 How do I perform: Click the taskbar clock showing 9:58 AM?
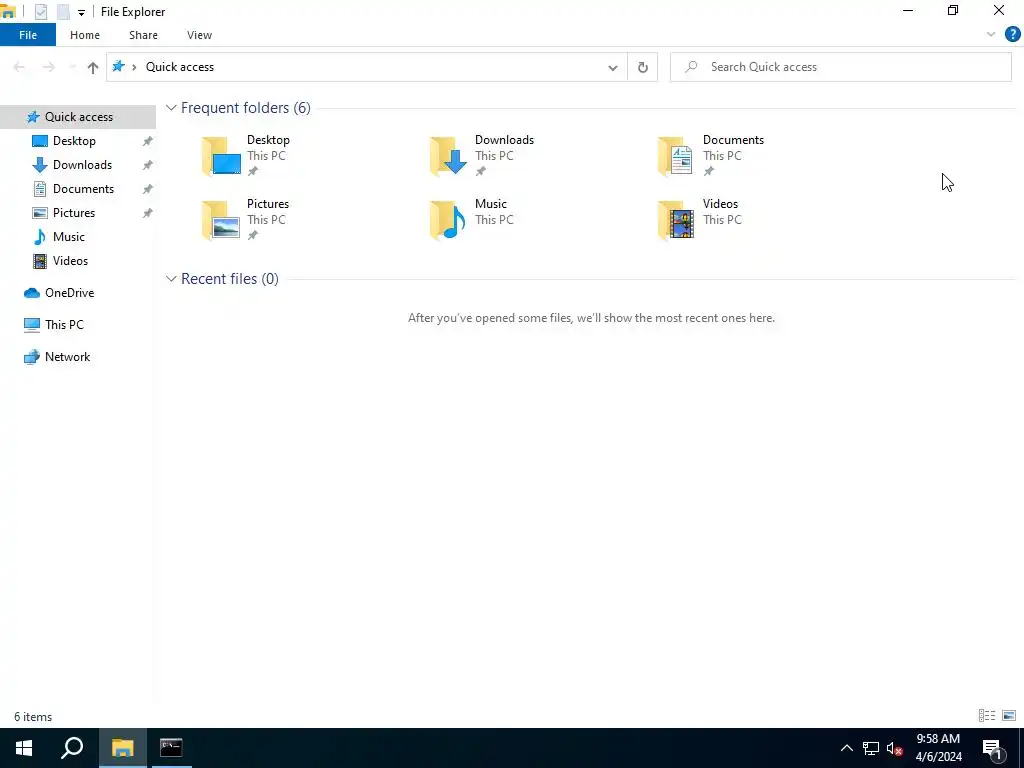coord(938,748)
